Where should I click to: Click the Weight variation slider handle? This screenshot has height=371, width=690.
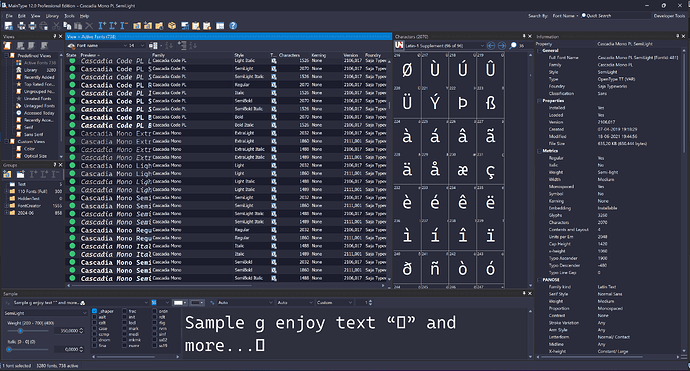point(20,331)
